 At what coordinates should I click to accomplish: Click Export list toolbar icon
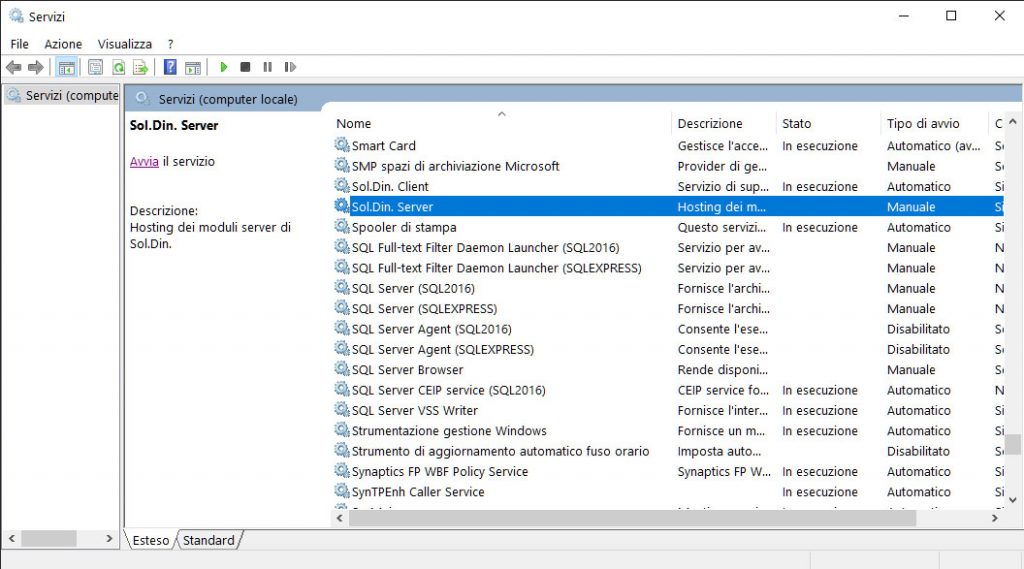point(140,67)
